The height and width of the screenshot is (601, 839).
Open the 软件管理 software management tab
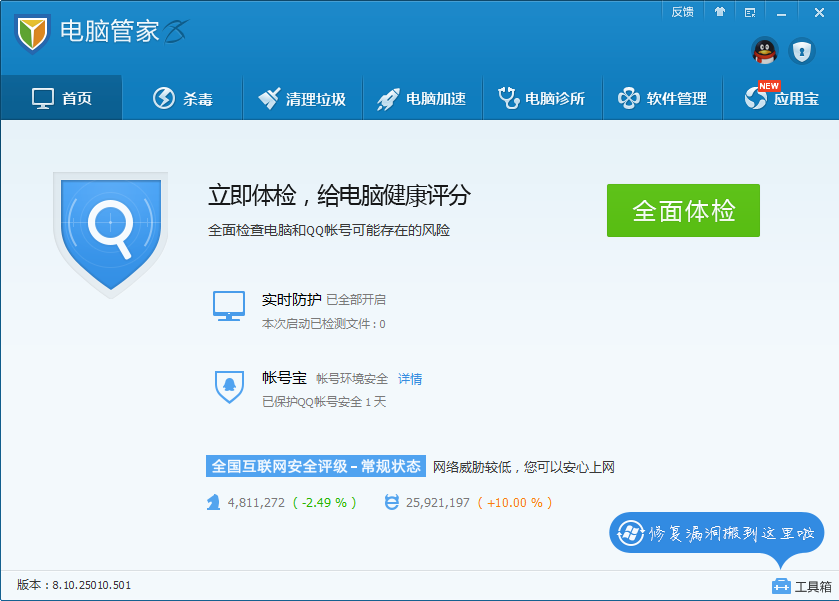tap(662, 98)
